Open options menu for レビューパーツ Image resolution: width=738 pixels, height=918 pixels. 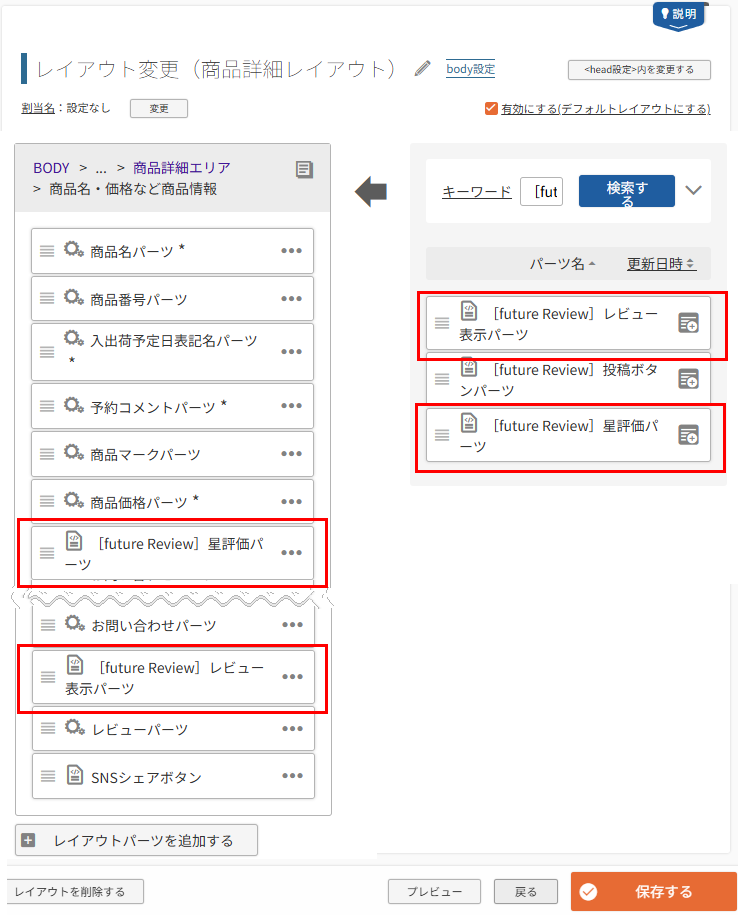pyautogui.click(x=293, y=729)
